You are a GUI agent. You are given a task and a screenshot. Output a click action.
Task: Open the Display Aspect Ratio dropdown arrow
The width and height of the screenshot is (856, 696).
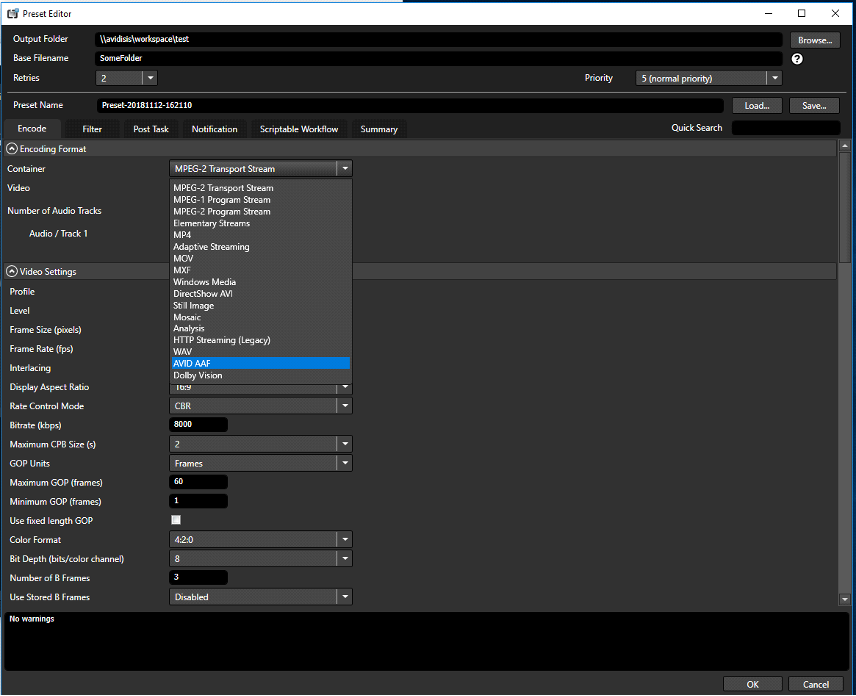[x=345, y=387]
